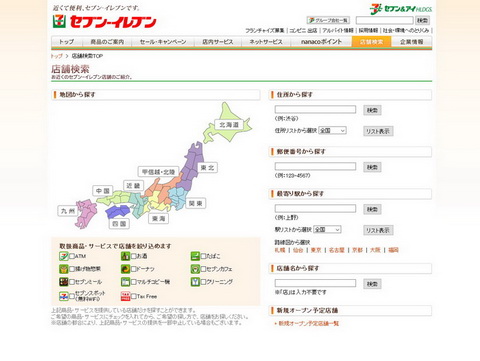Open the 札幌 route map link
This screenshot has height=361, width=480.
click(280, 250)
